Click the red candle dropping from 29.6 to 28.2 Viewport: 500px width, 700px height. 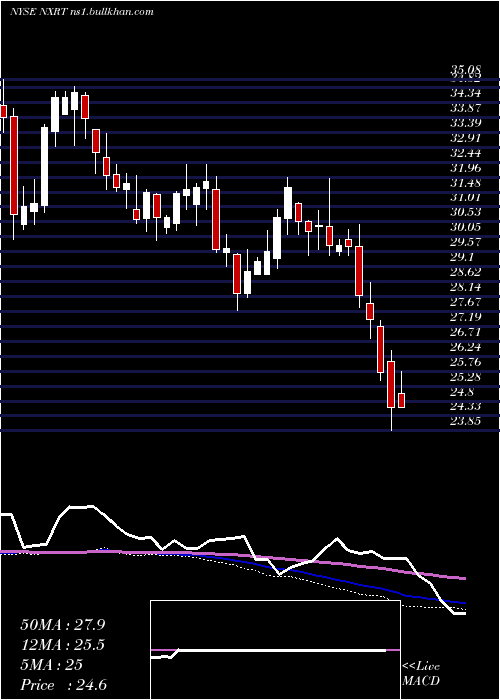point(358,271)
